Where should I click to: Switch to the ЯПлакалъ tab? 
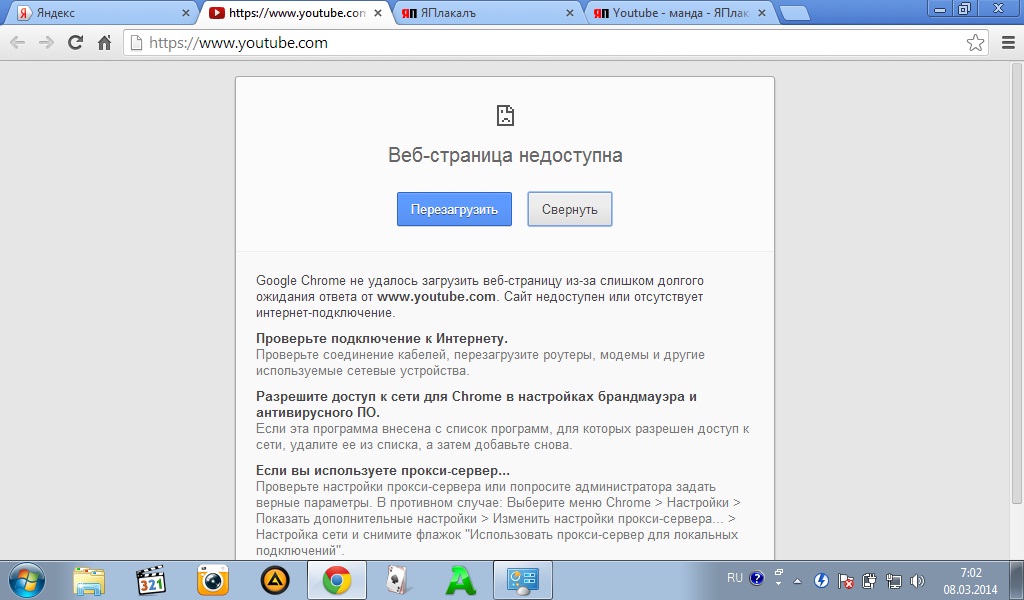click(487, 13)
